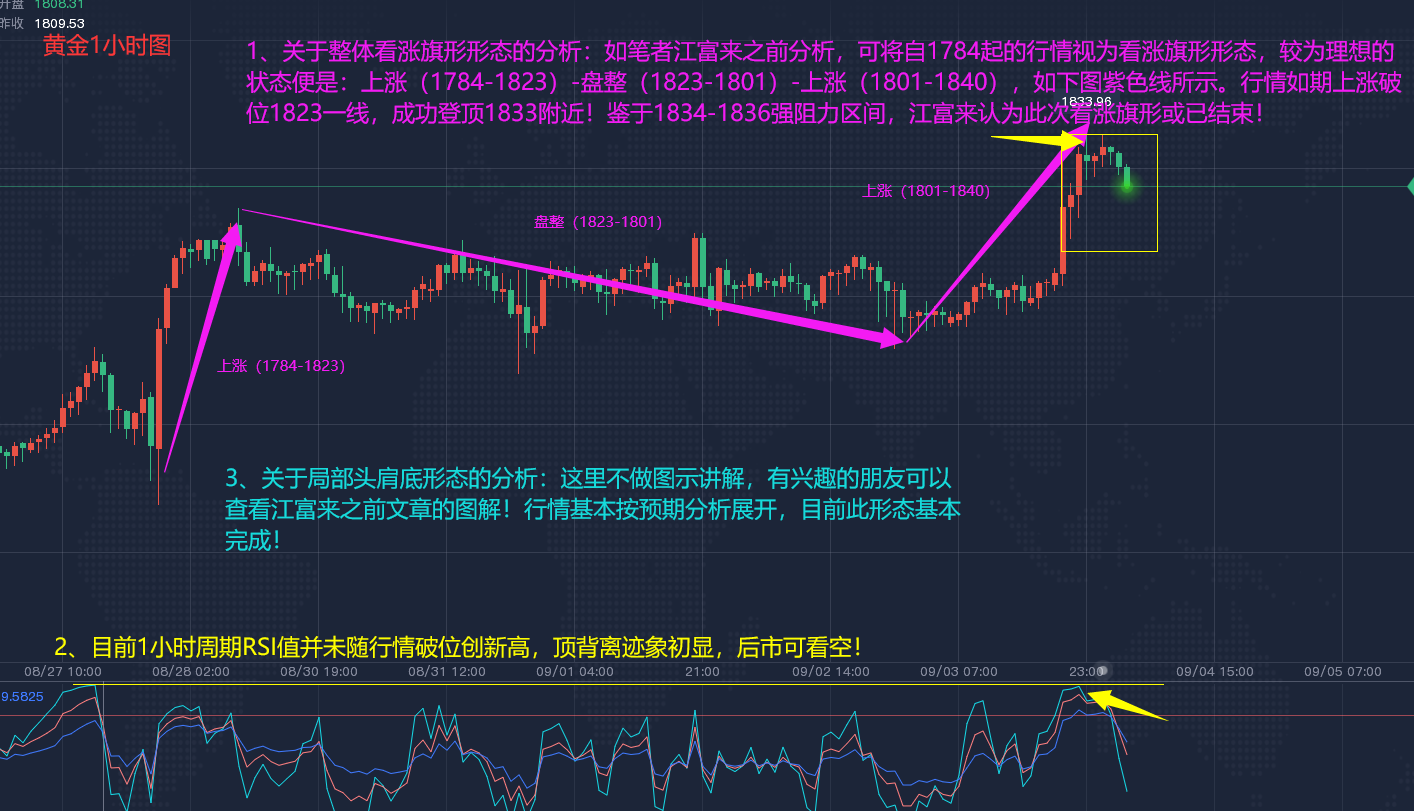The width and height of the screenshot is (1414, 811).
Task: Click the green current-price marker on right edge
Action: tap(1408, 187)
